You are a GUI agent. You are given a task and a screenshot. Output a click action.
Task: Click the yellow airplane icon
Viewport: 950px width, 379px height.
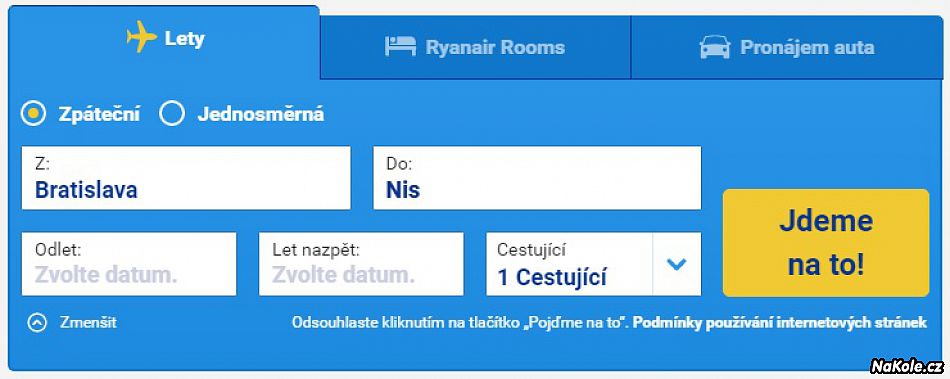coord(142,37)
